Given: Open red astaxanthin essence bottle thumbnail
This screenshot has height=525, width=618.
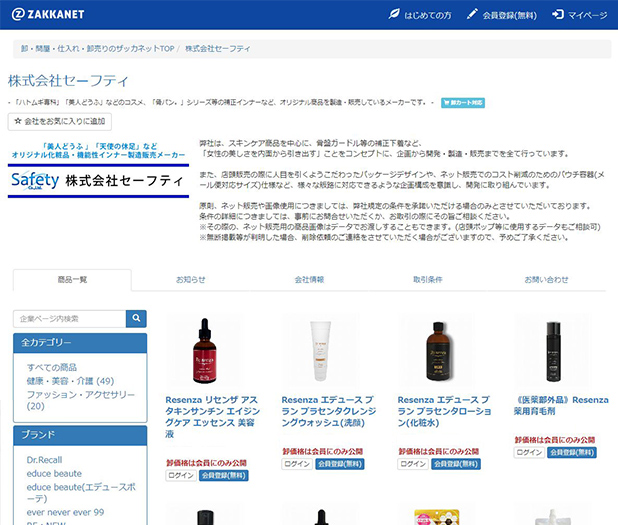Looking at the screenshot, I should coord(205,351).
